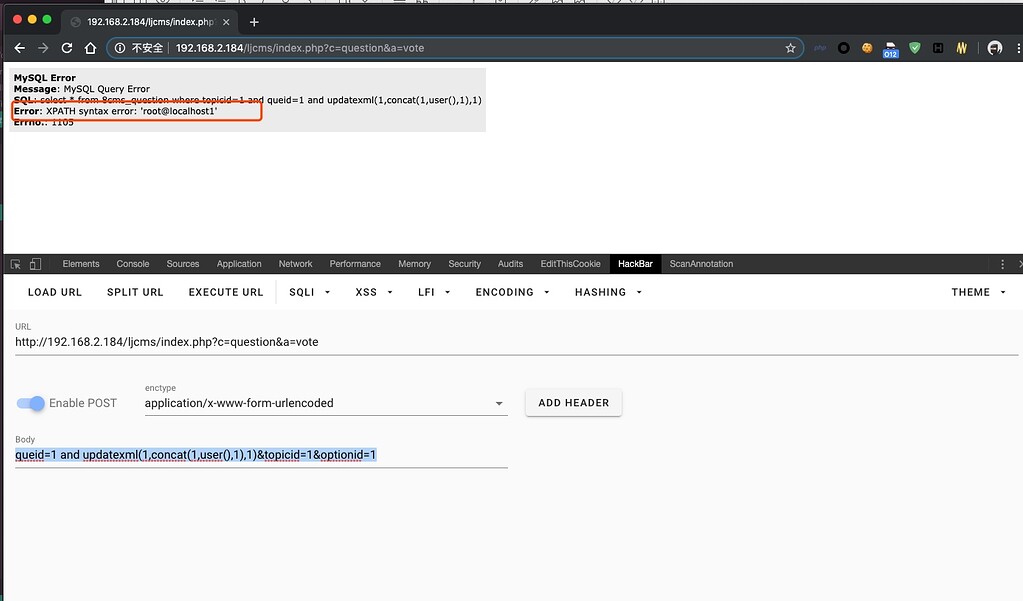
Task: Click the user profile avatar
Action: (x=994, y=48)
